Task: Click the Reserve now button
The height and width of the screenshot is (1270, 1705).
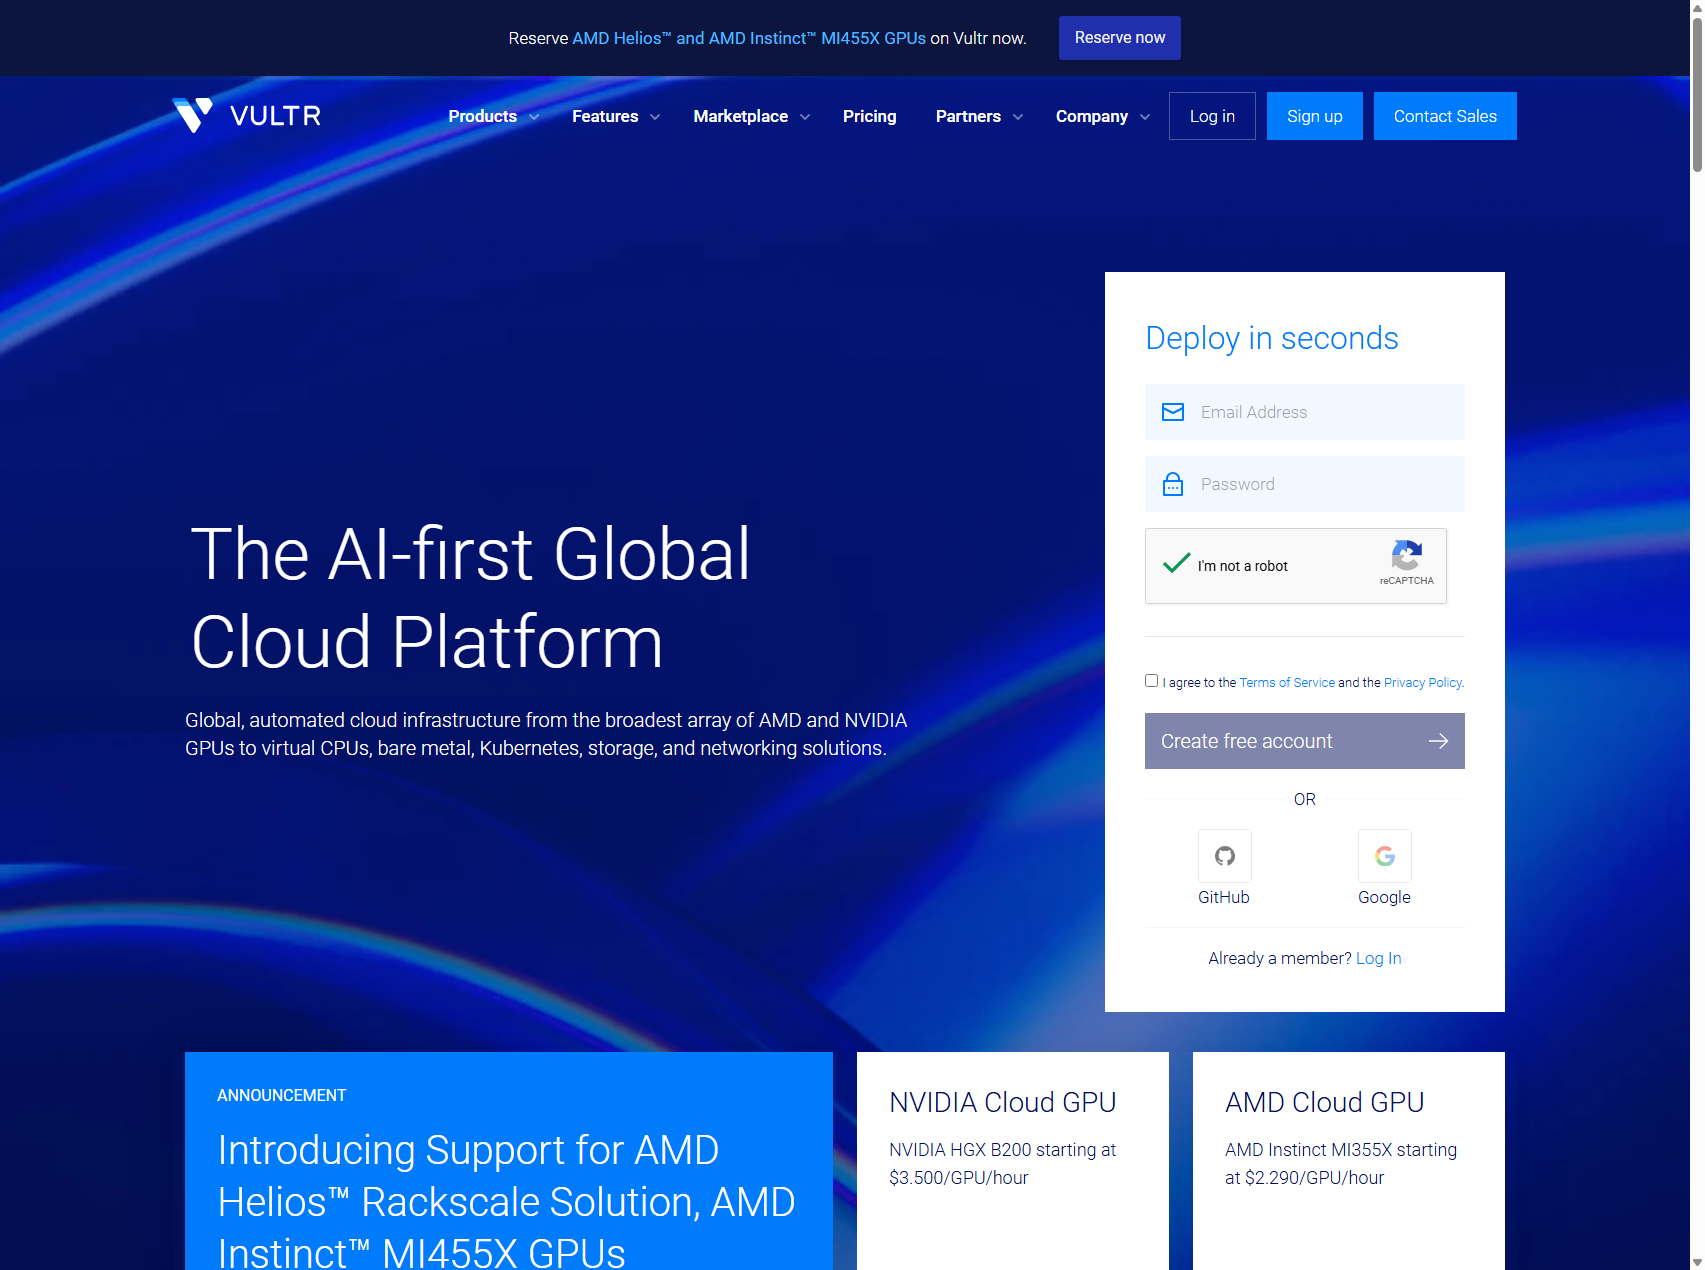Action: 1120,38
